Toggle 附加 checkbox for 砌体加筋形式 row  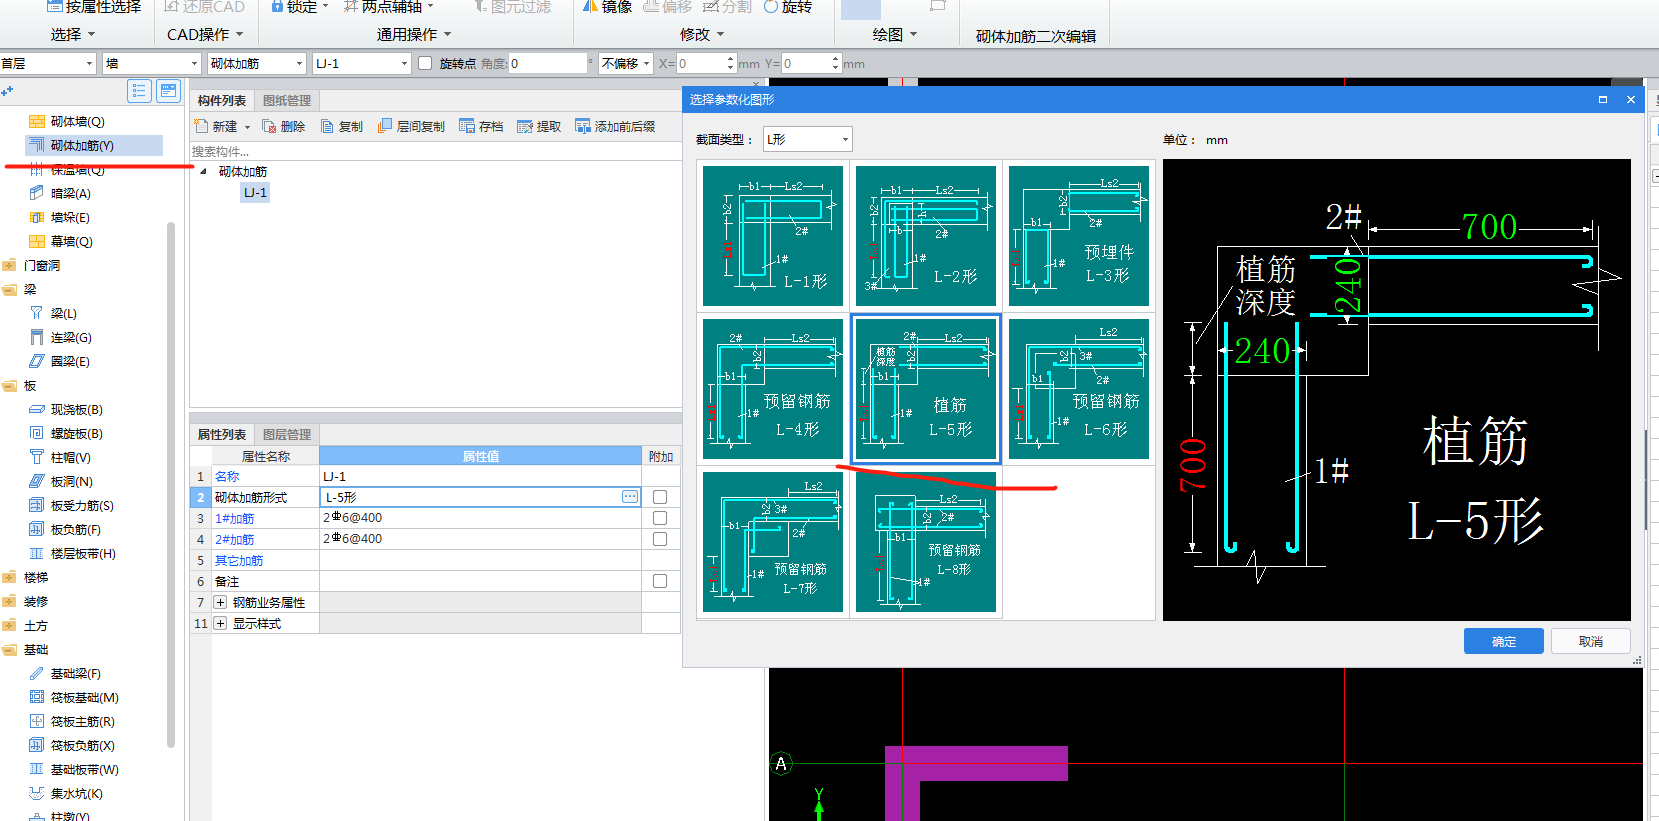point(660,497)
